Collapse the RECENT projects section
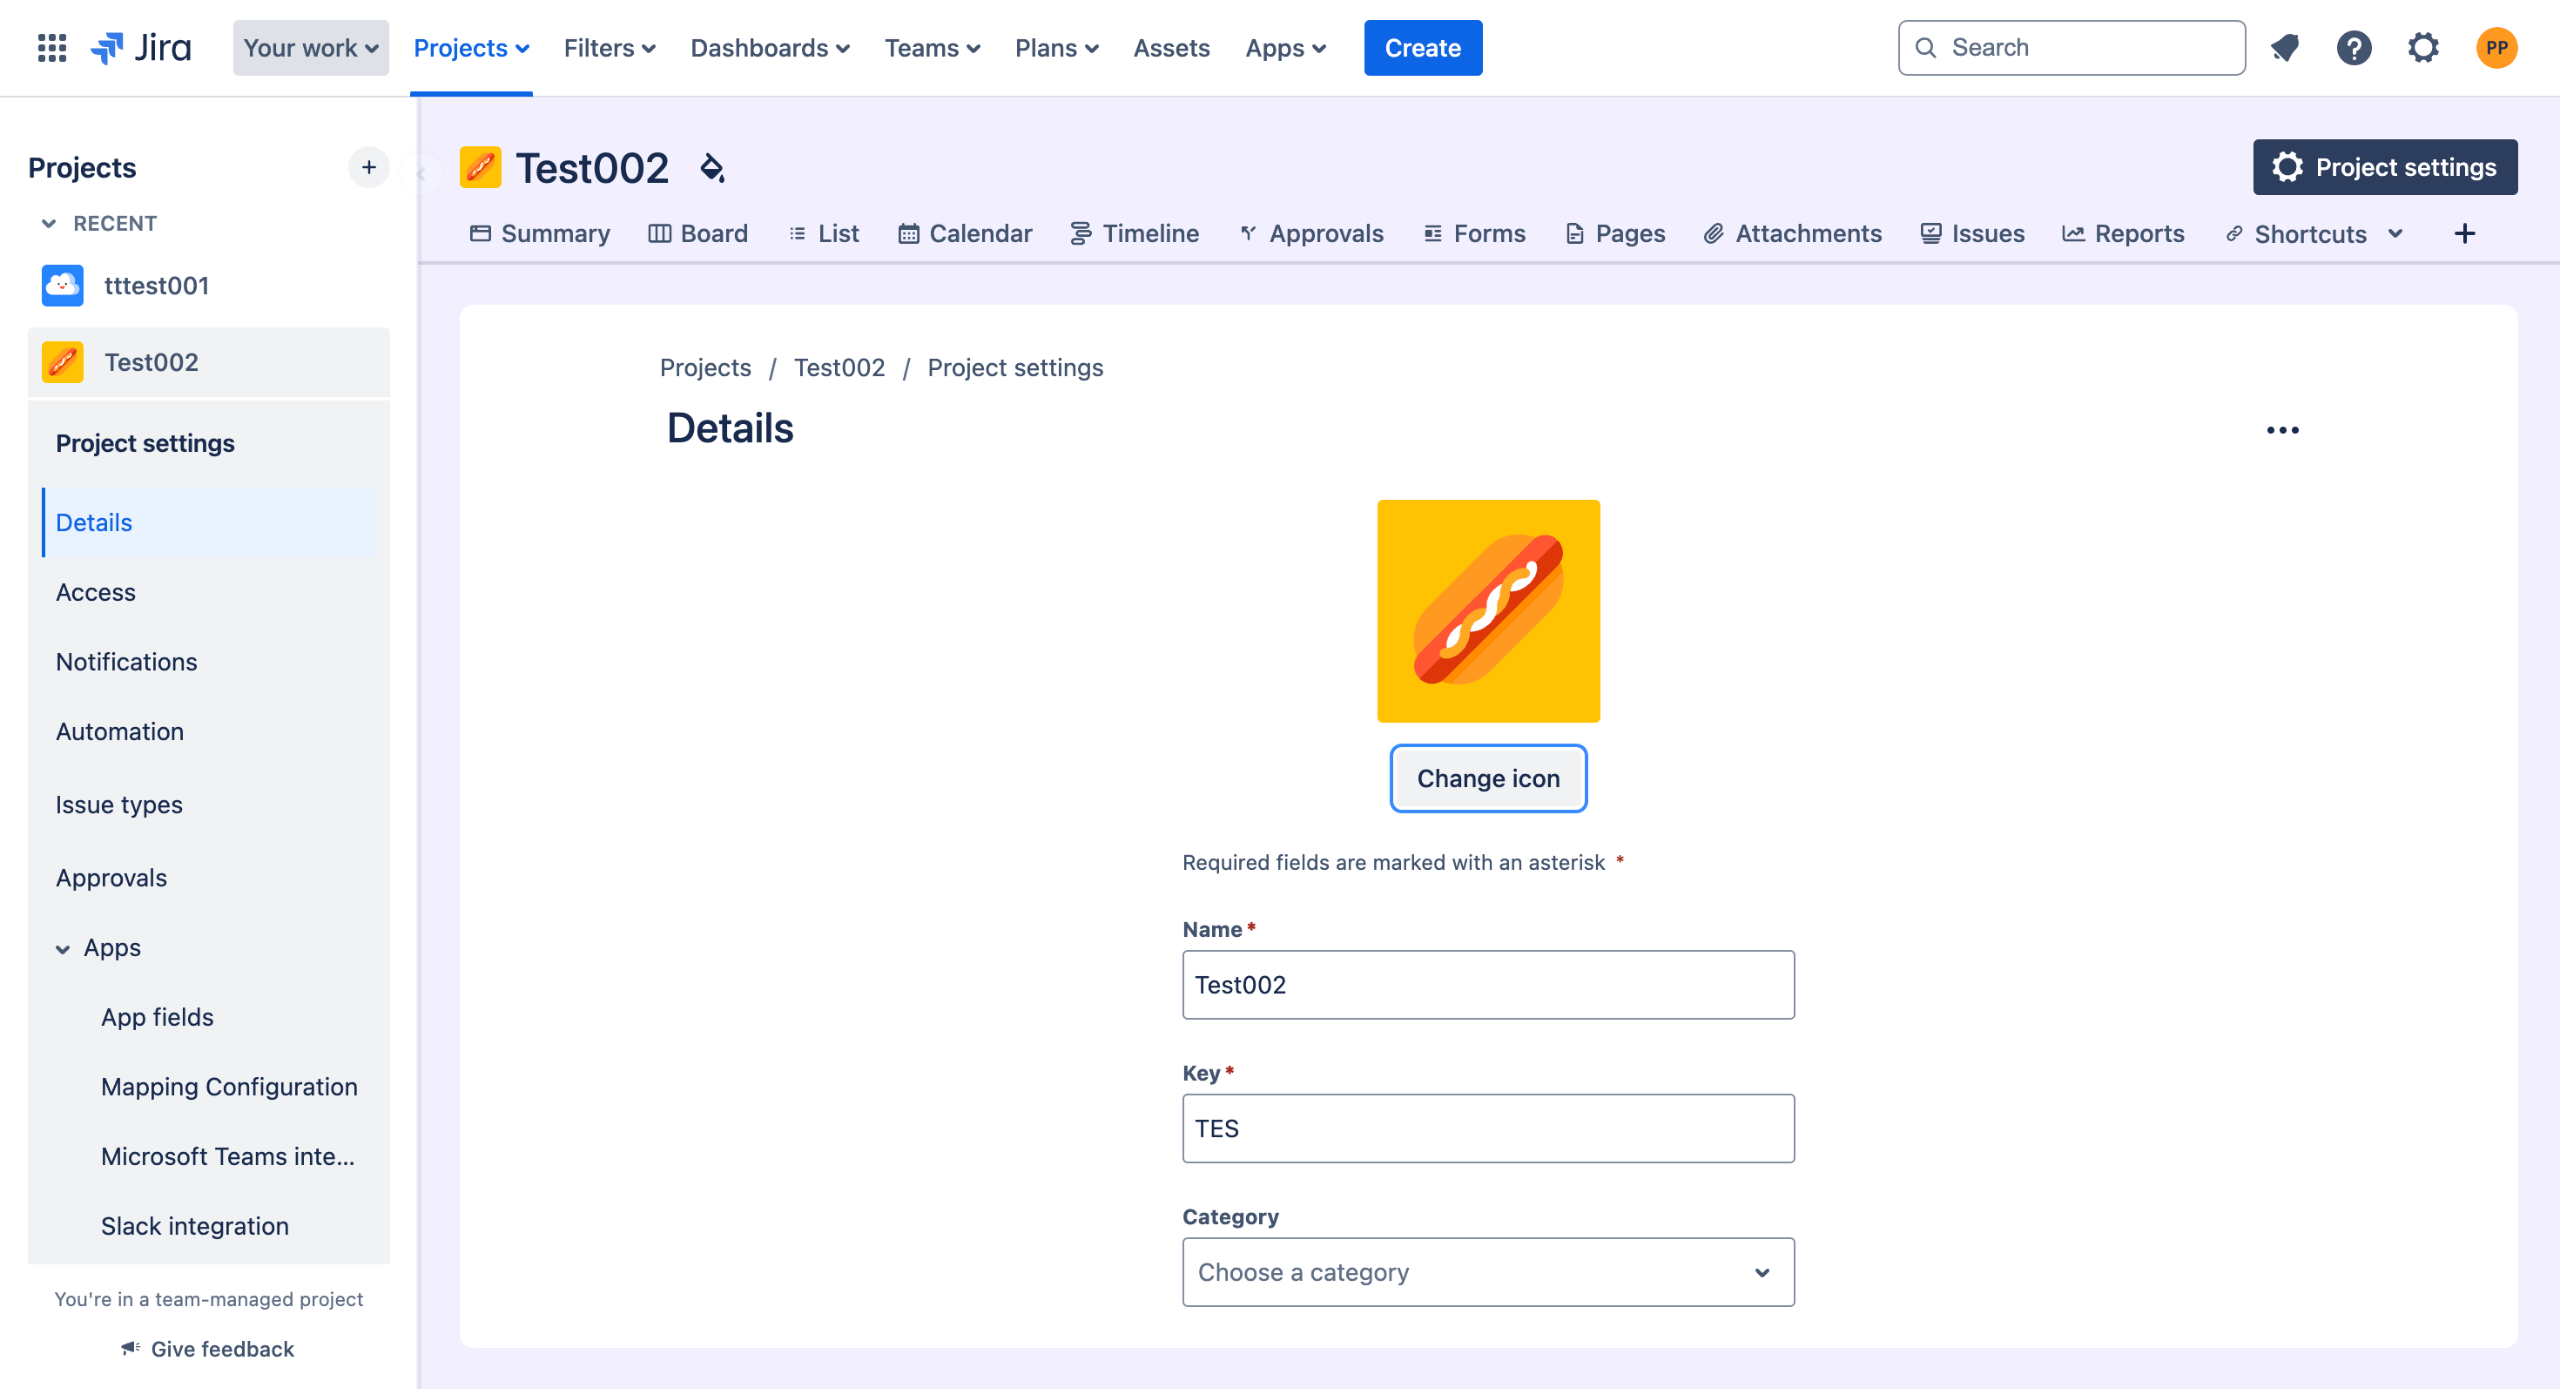This screenshot has height=1389, width=2560. click(48, 223)
